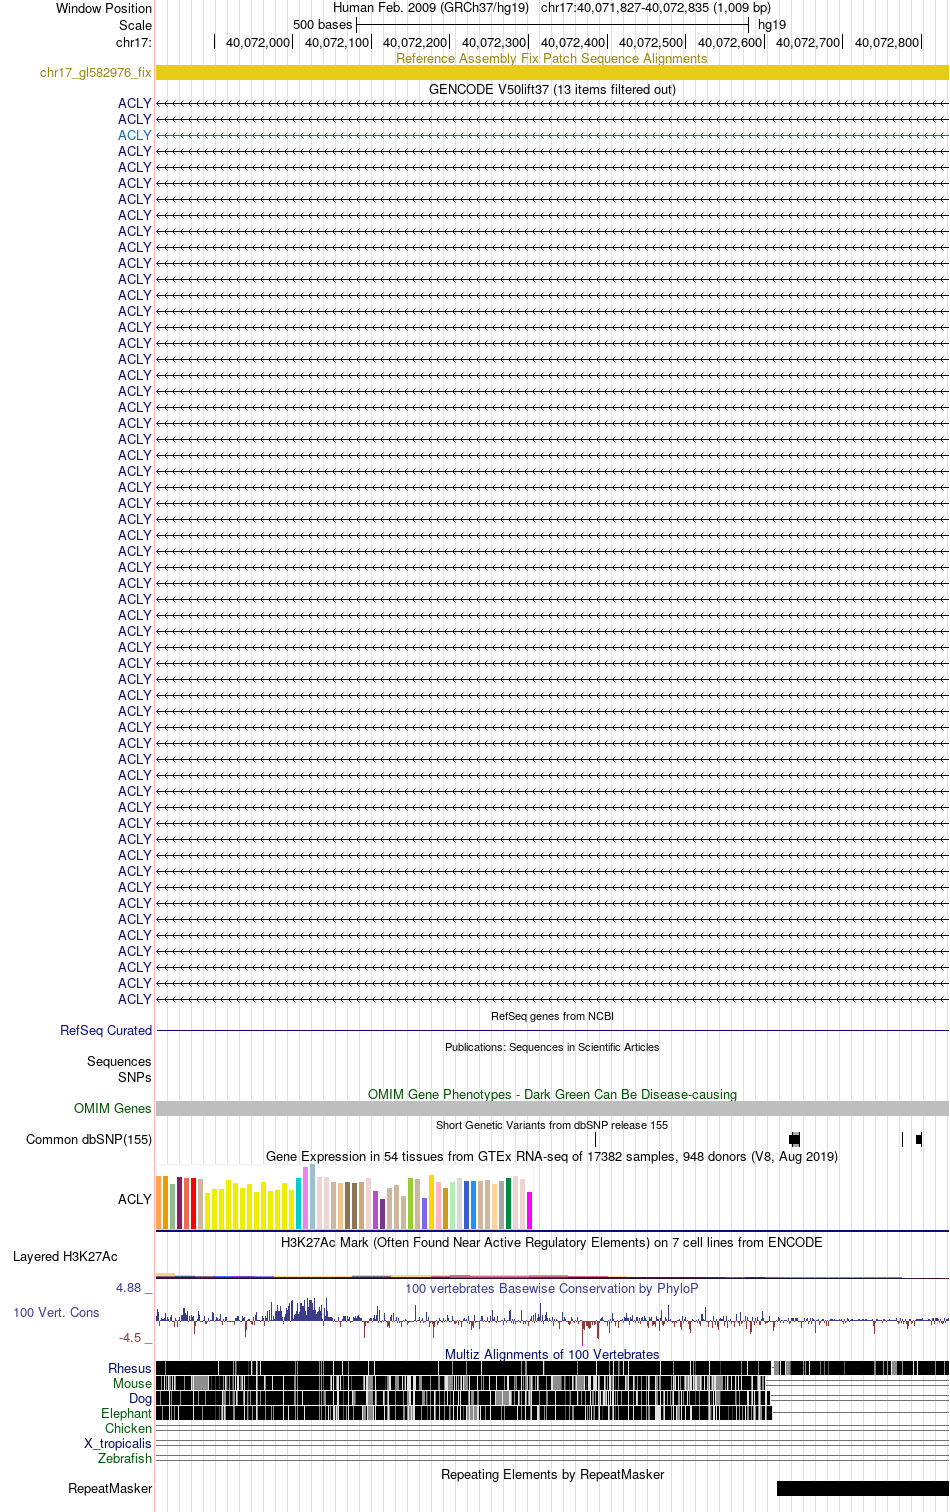Open the RefSeq Curated track label

pos(106,1030)
